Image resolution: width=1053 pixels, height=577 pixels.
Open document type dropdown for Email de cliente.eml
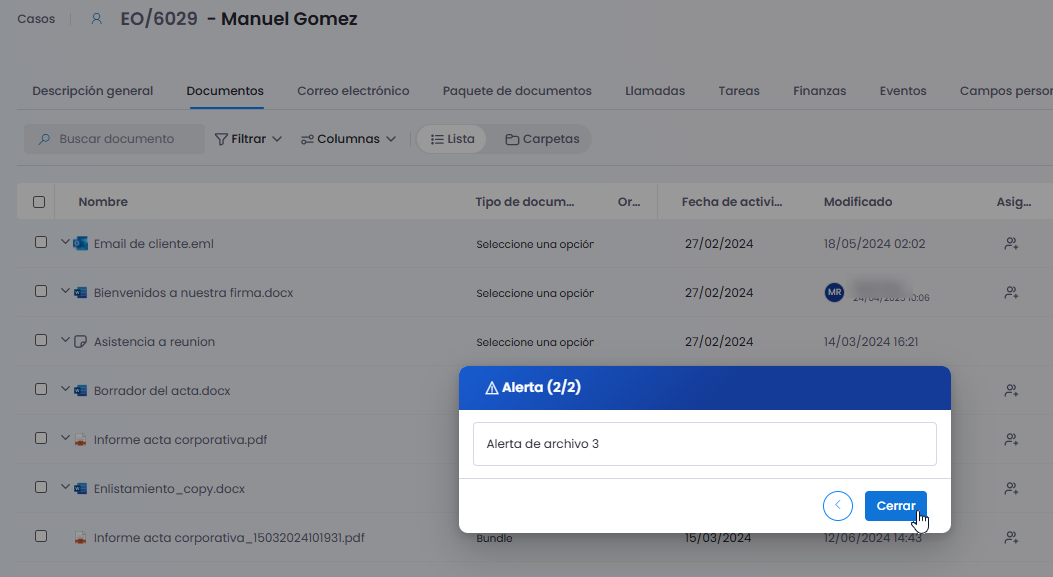tap(535, 245)
